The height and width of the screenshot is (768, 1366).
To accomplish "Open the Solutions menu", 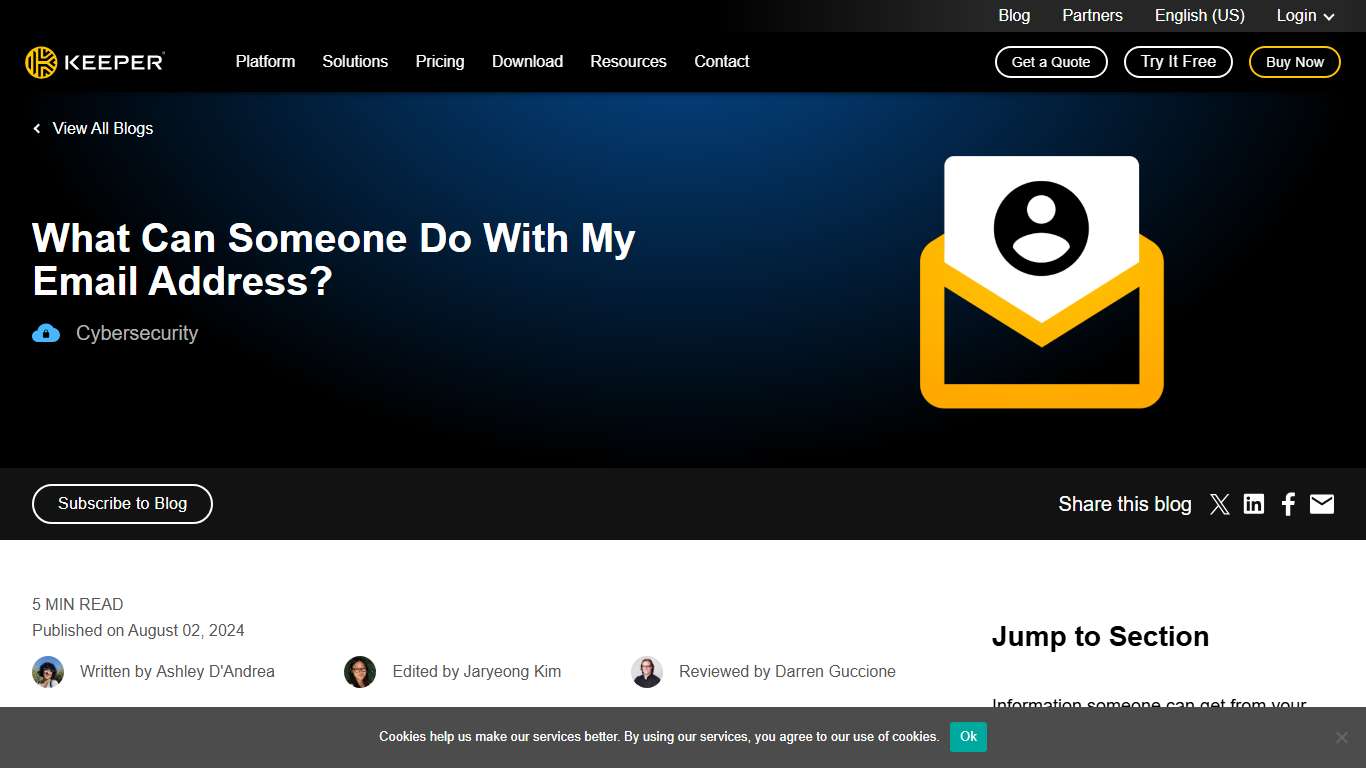I will pyautogui.click(x=355, y=62).
